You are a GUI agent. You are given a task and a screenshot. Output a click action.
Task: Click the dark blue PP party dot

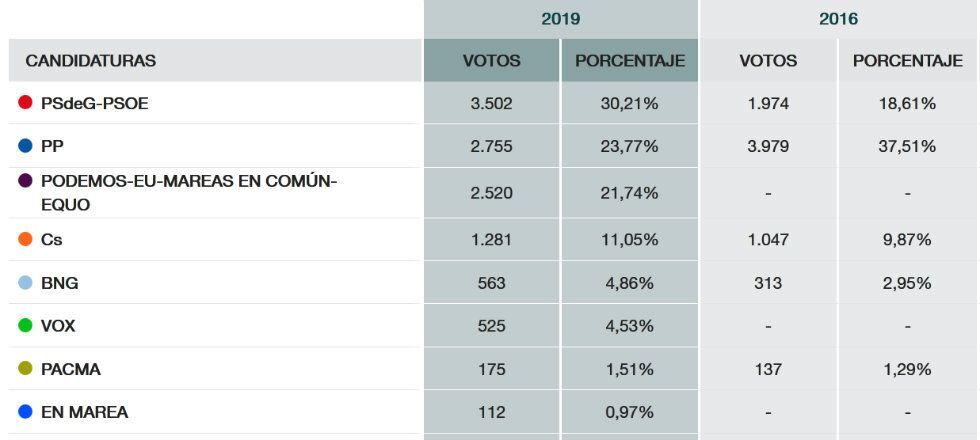coord(26,146)
